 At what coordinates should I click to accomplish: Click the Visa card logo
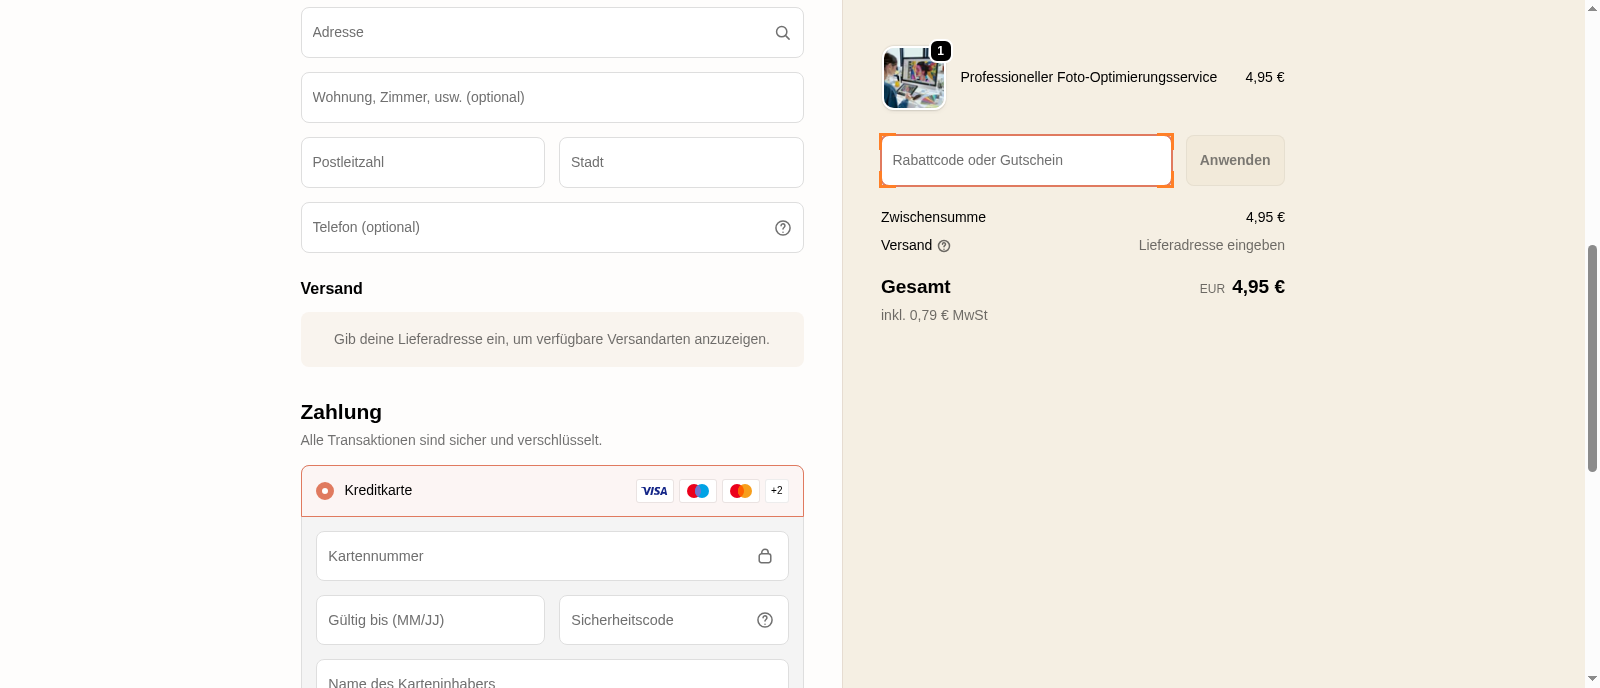coord(654,491)
